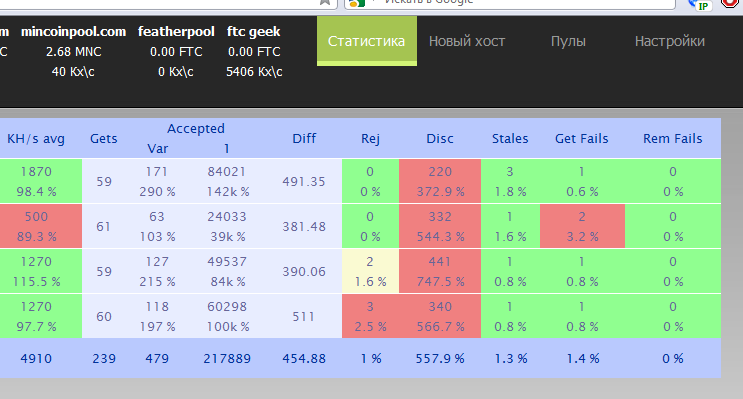Select the ftc geek pool header
Image resolution: width=743 pixels, height=399 pixels.
coord(254,32)
